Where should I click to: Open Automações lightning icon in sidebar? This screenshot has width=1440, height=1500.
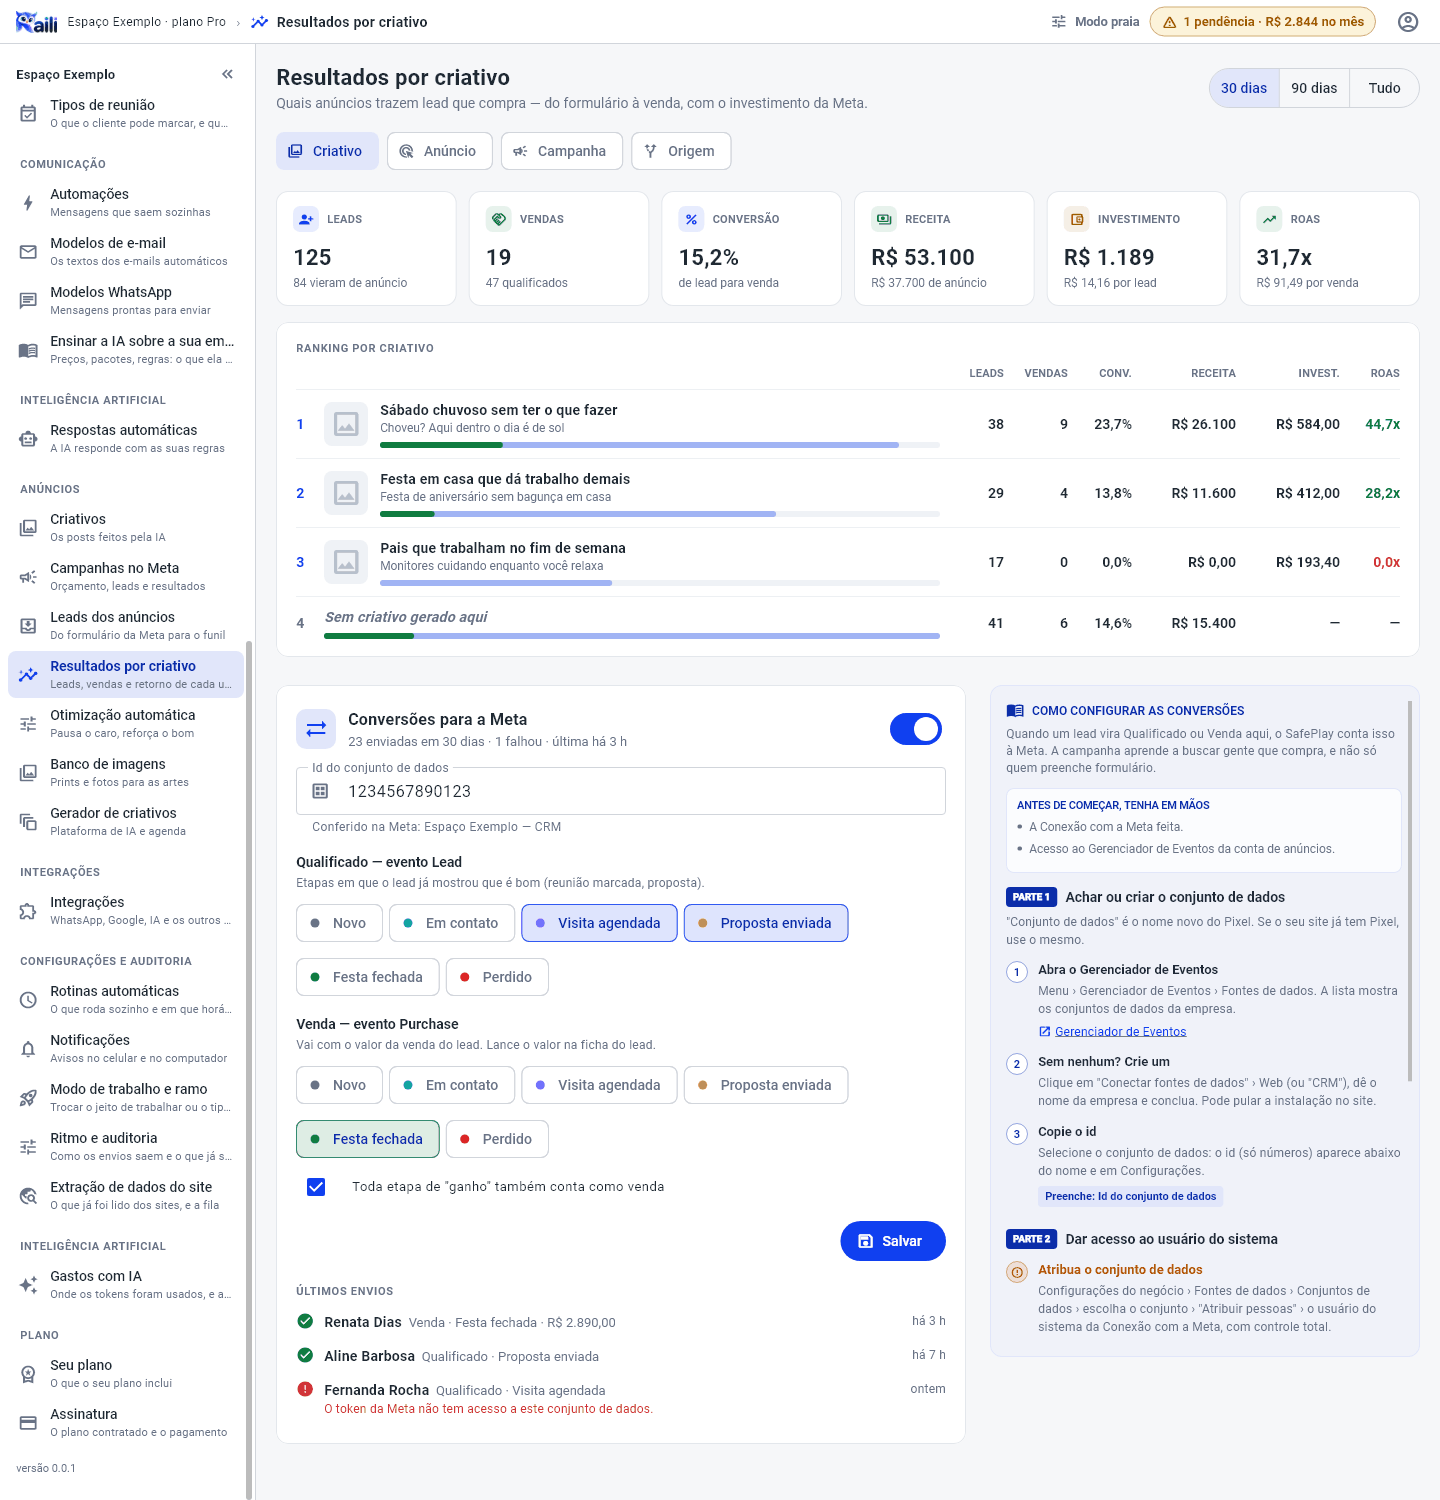point(28,203)
